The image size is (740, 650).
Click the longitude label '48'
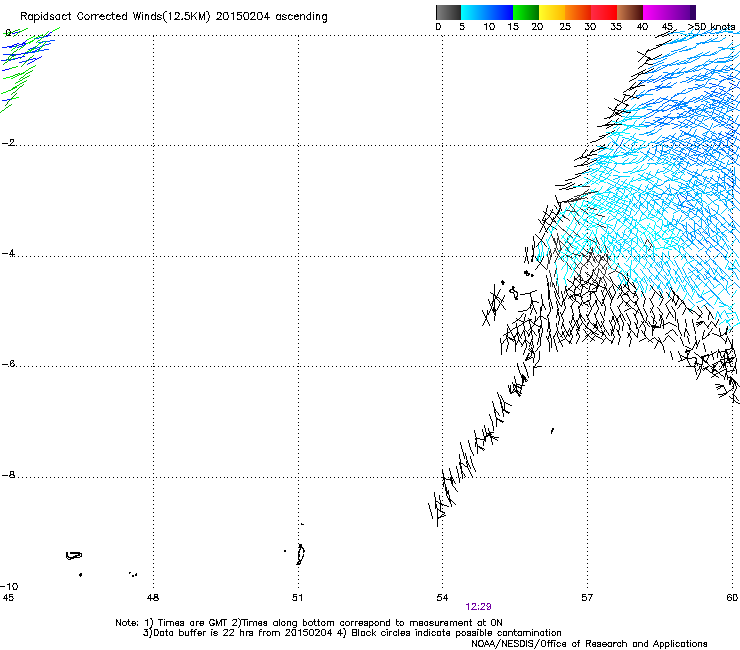[x=153, y=598]
